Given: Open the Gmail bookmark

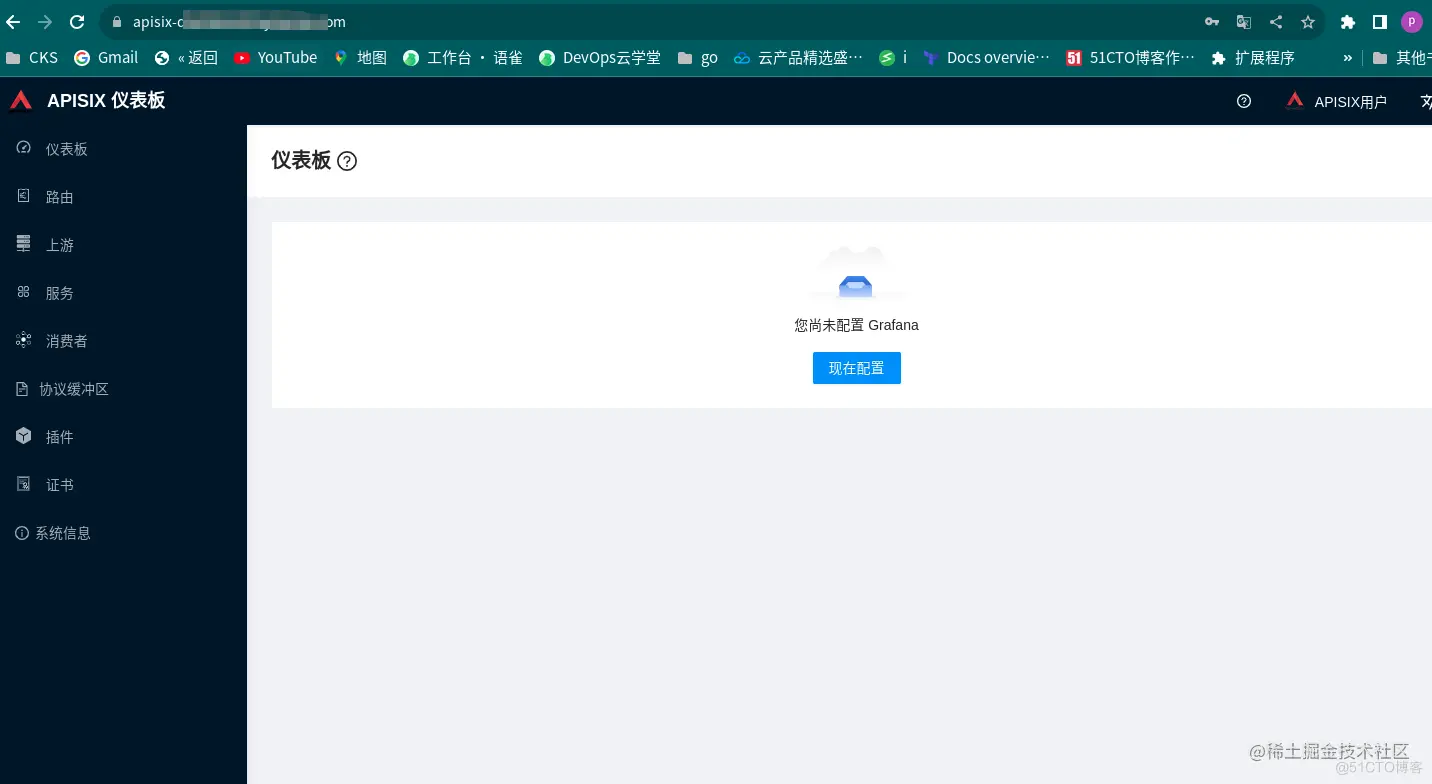Looking at the screenshot, I should pyautogui.click(x=106, y=58).
